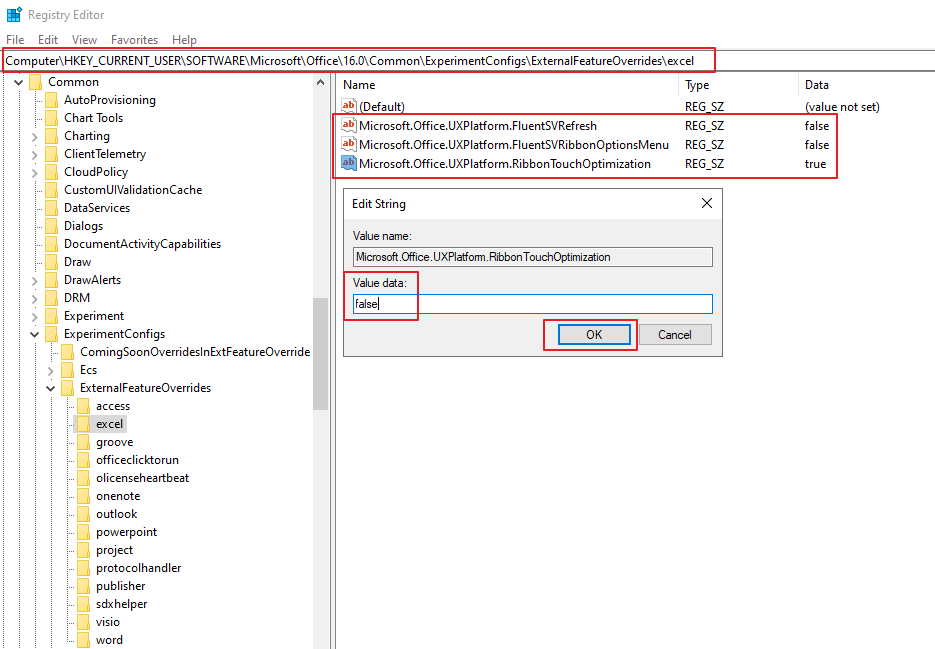The width and height of the screenshot is (935, 649).
Task: Click the access folder icon
Action: (x=83, y=406)
